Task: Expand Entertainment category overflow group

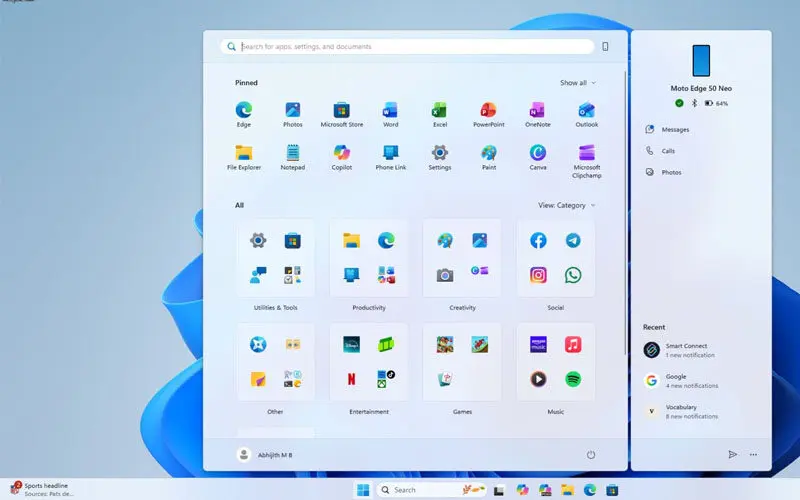Action: click(386, 379)
